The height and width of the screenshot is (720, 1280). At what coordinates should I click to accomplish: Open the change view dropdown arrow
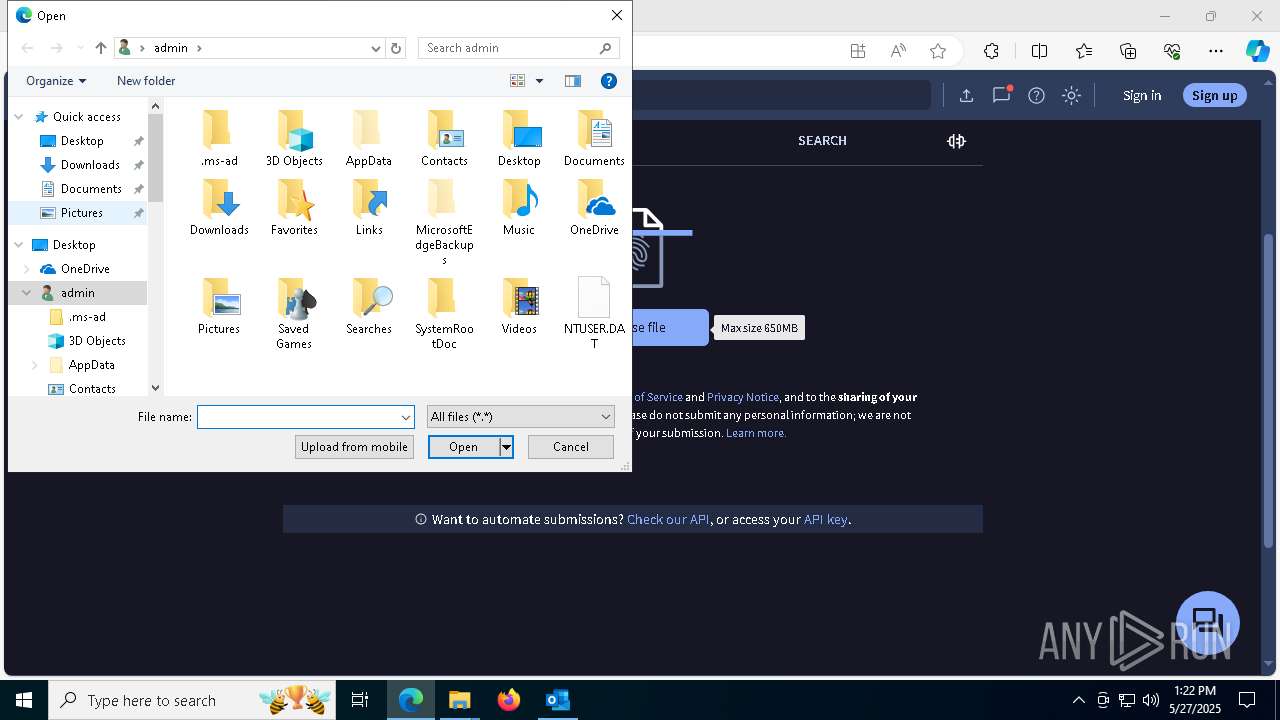[x=539, y=81]
